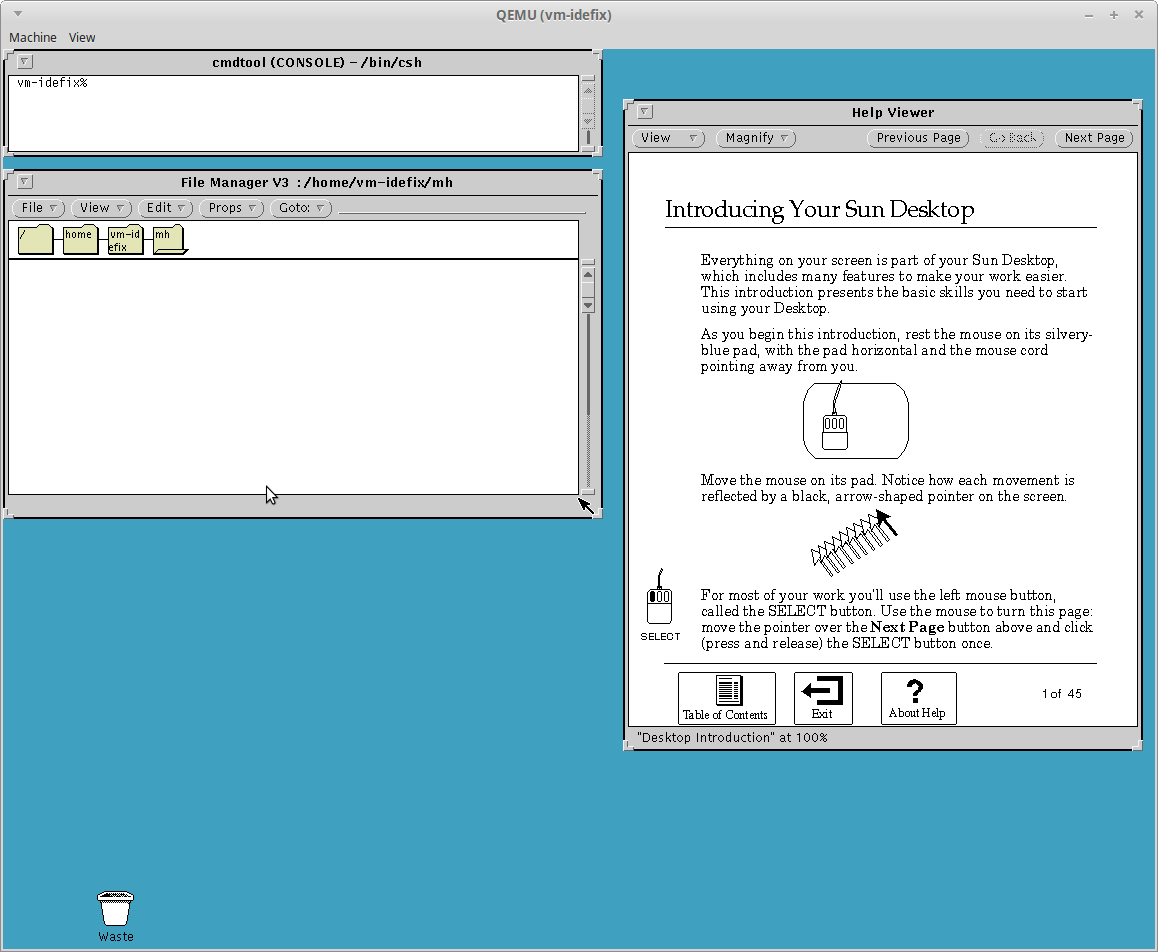Image resolution: width=1158 pixels, height=952 pixels.
Task: Click cmdtool scrollbar down arrow
Action: pos(588,121)
